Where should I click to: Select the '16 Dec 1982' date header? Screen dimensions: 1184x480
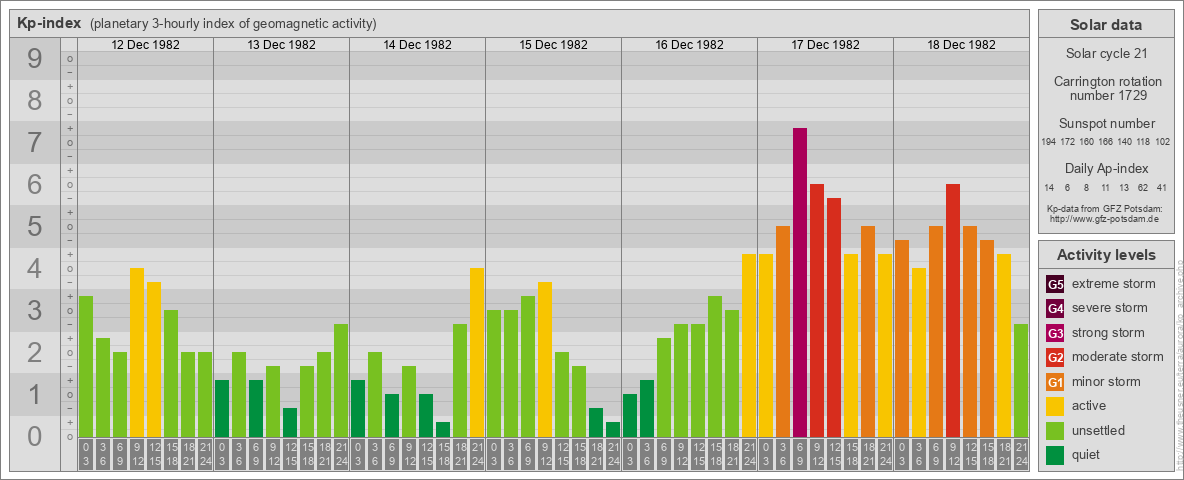[x=689, y=45]
